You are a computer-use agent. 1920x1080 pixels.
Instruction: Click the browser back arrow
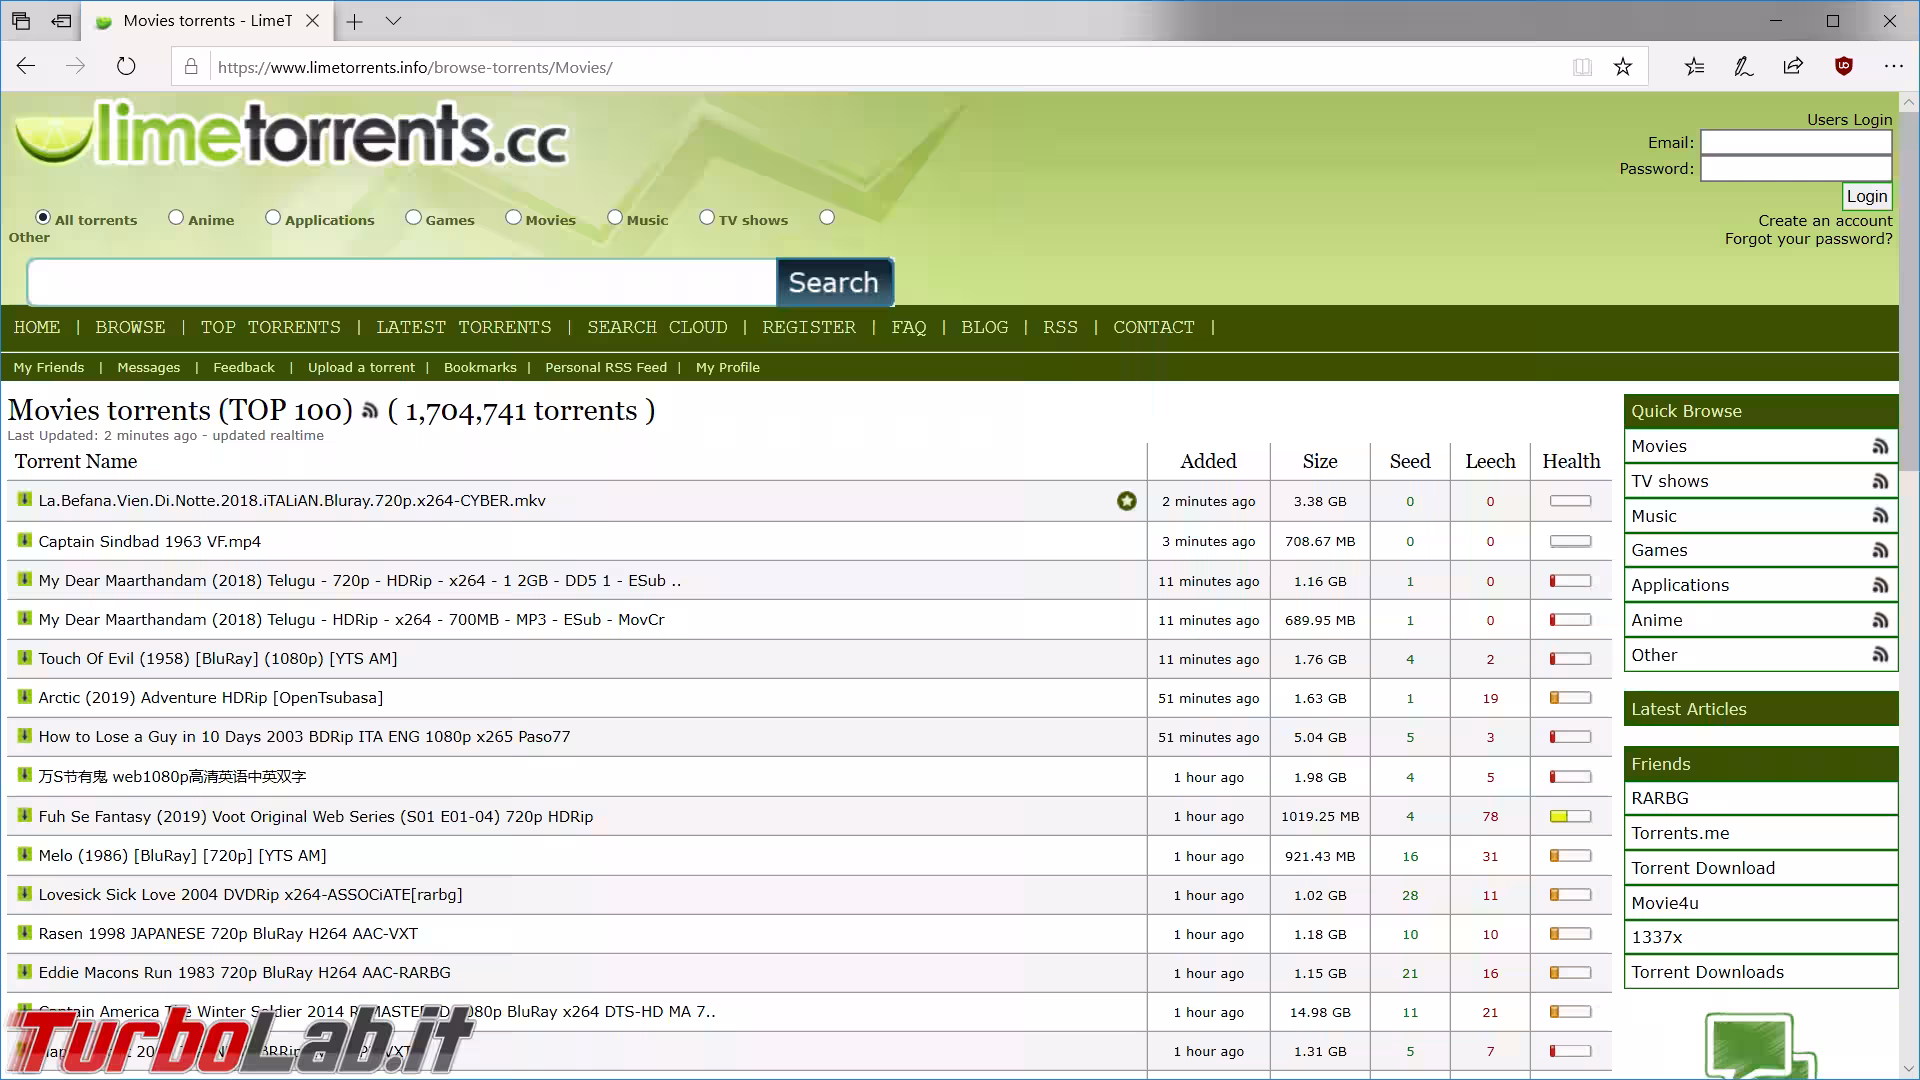point(26,66)
